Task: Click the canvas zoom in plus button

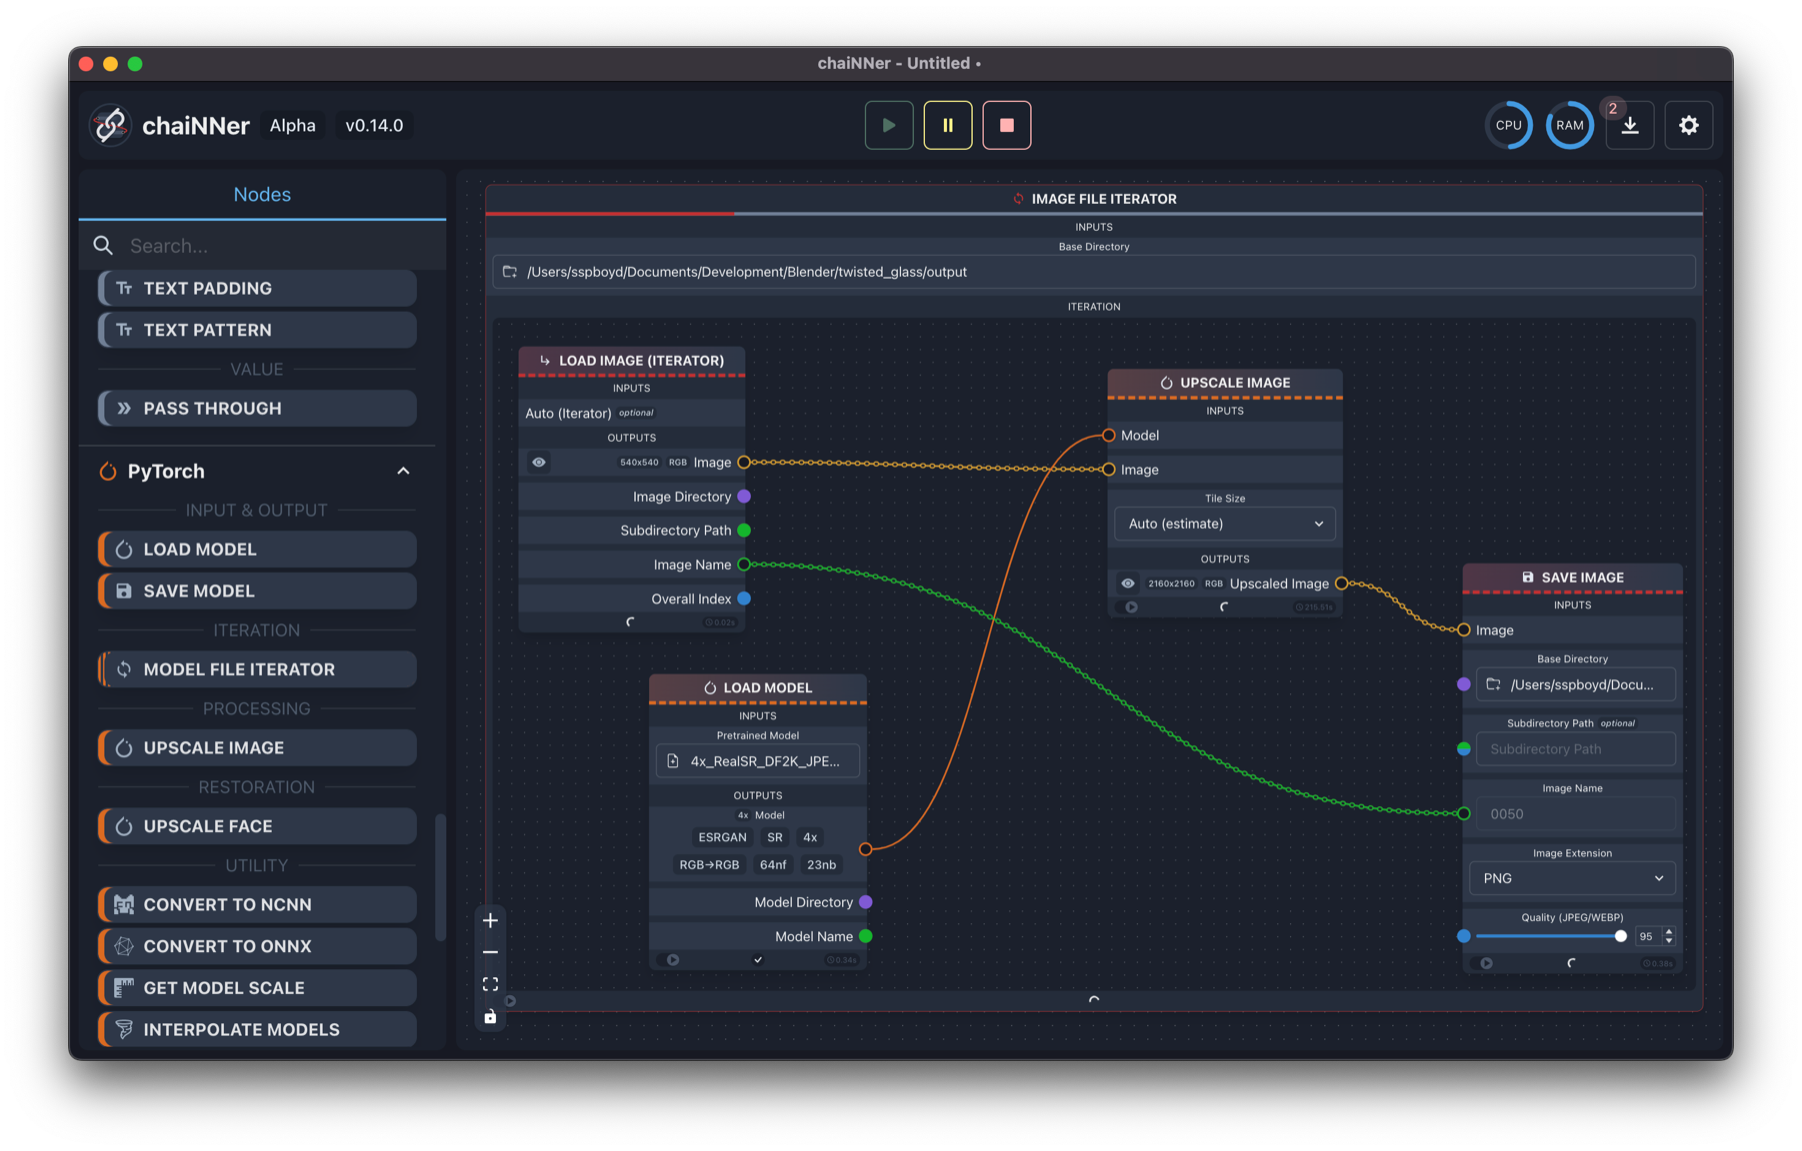Action: pyautogui.click(x=490, y=920)
